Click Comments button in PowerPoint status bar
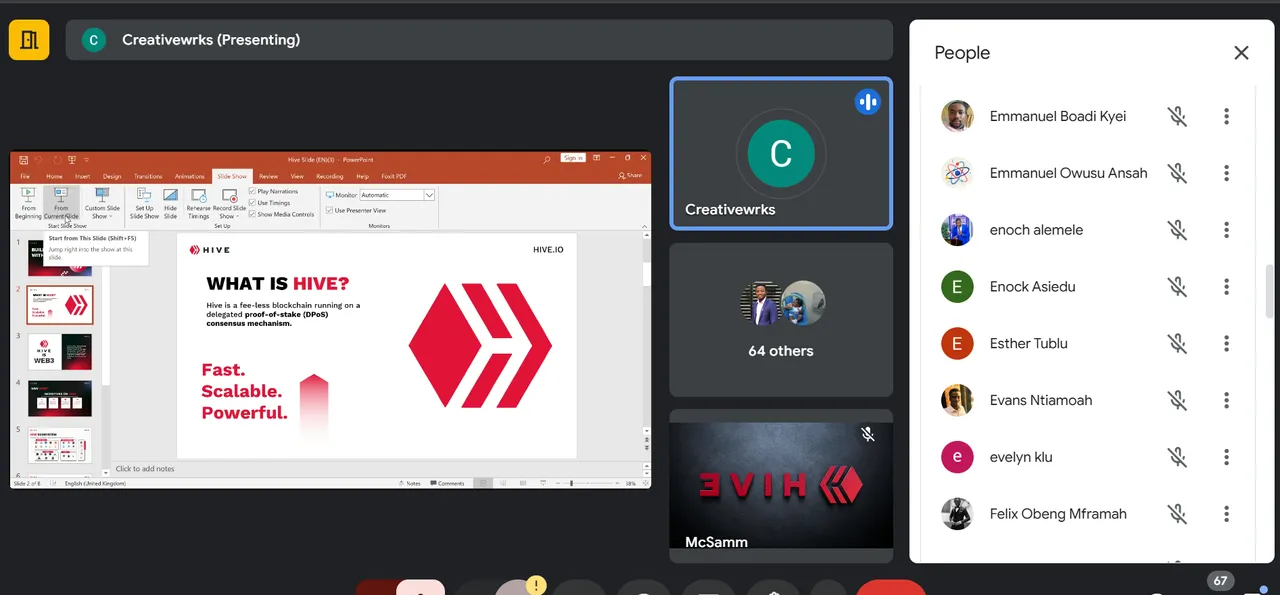 point(448,483)
